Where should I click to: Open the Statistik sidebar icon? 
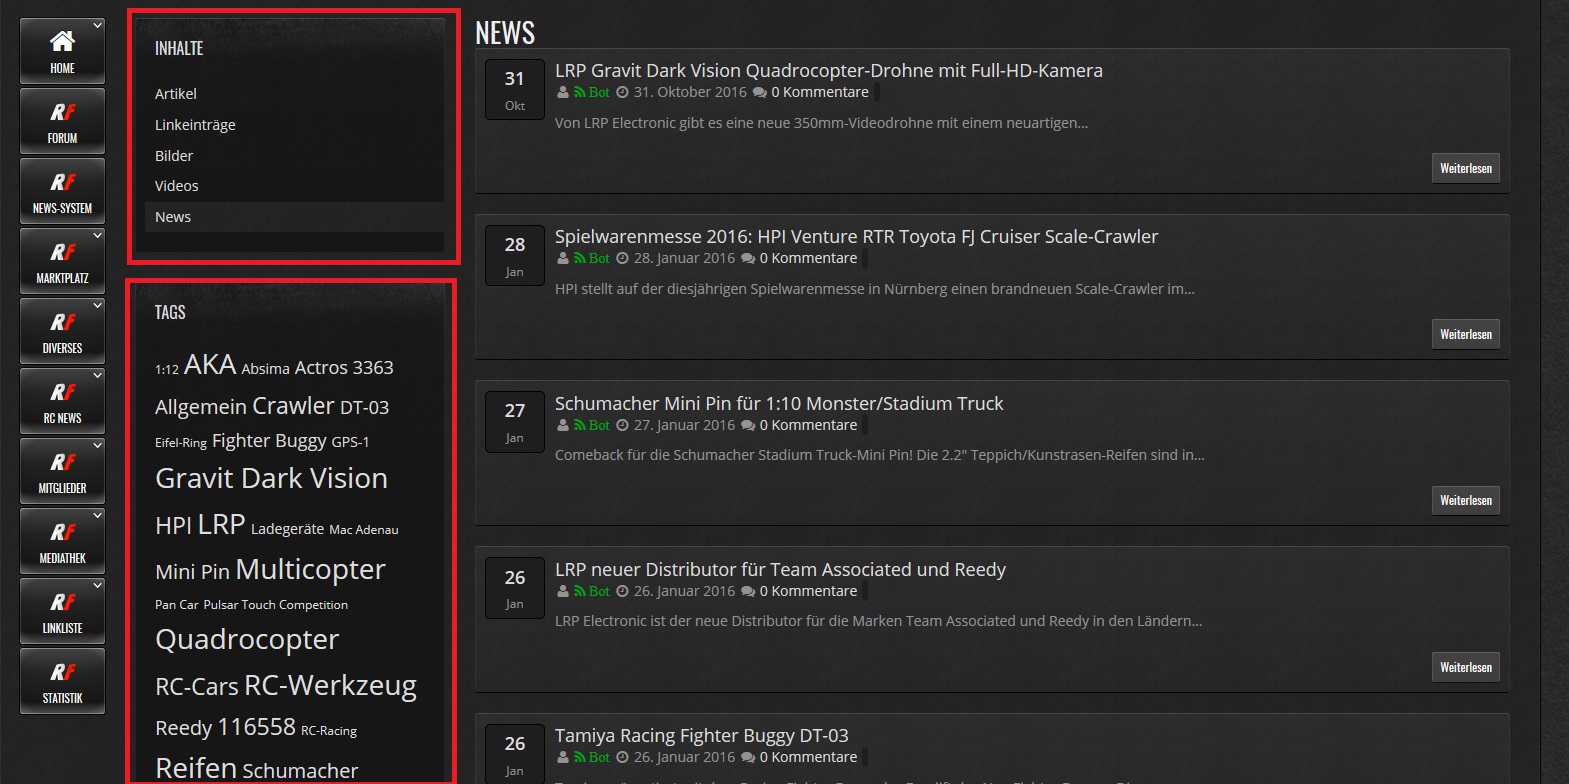pos(62,680)
